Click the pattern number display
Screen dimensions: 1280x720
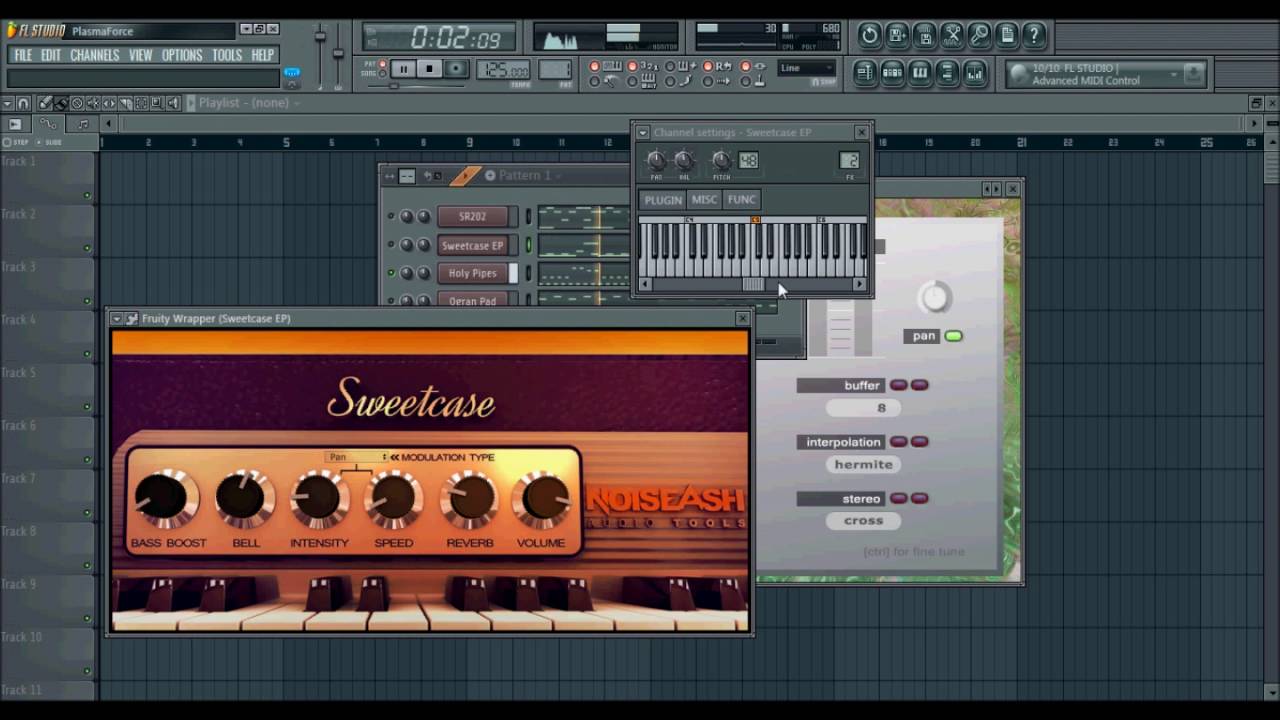(555, 70)
